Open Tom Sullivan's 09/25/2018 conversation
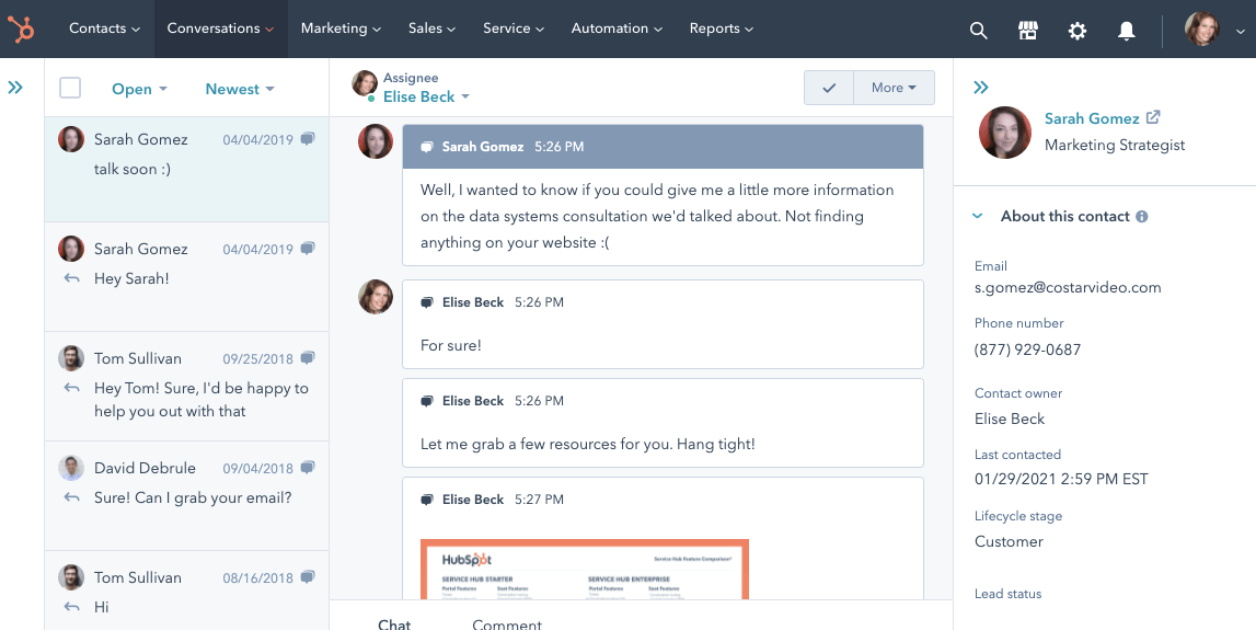This screenshot has height=630, width=1256. click(x=187, y=386)
